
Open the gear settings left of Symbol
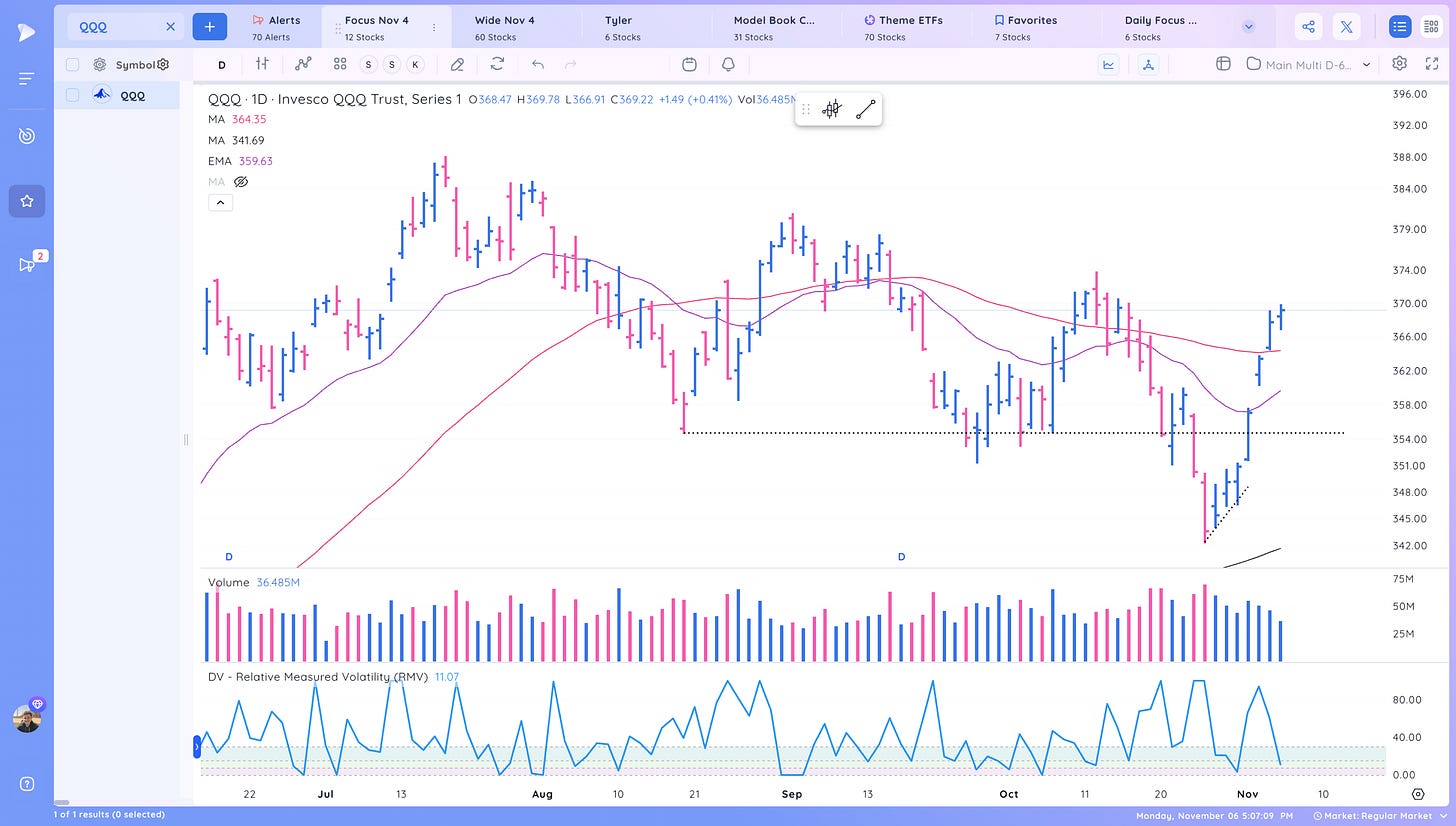pyautogui.click(x=100, y=65)
